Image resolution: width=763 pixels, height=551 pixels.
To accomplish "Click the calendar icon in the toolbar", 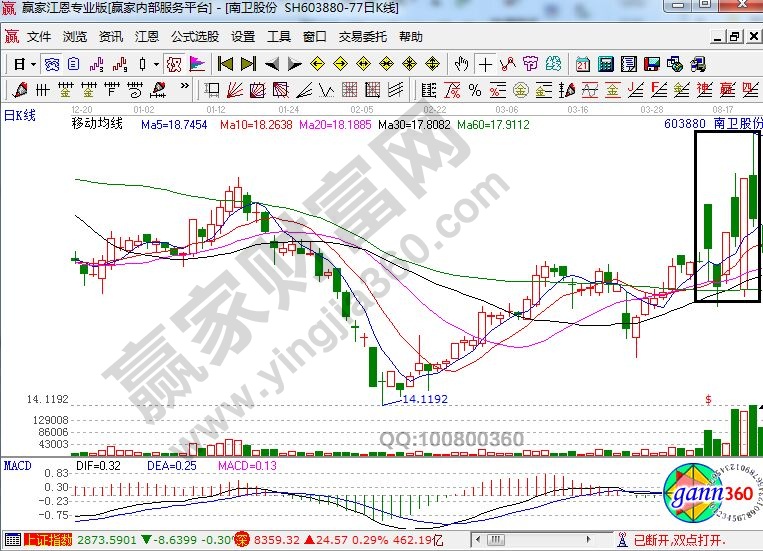I will tap(583, 64).
